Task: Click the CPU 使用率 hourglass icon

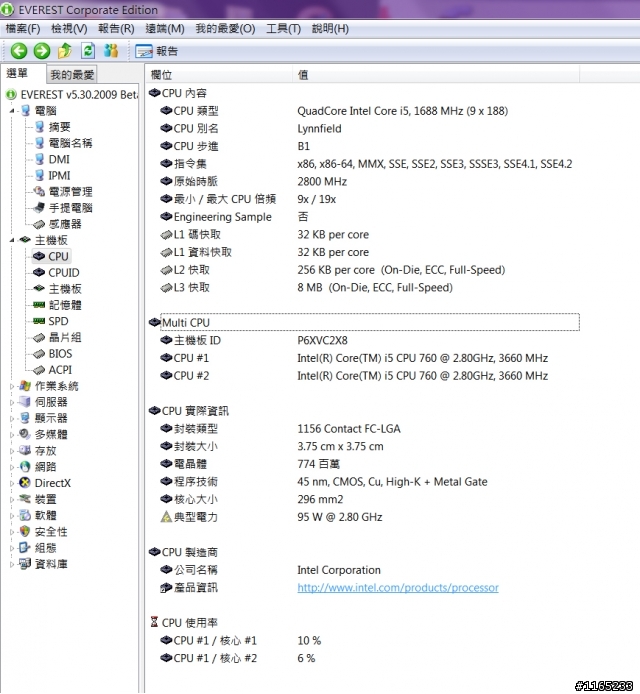Action: (154, 622)
